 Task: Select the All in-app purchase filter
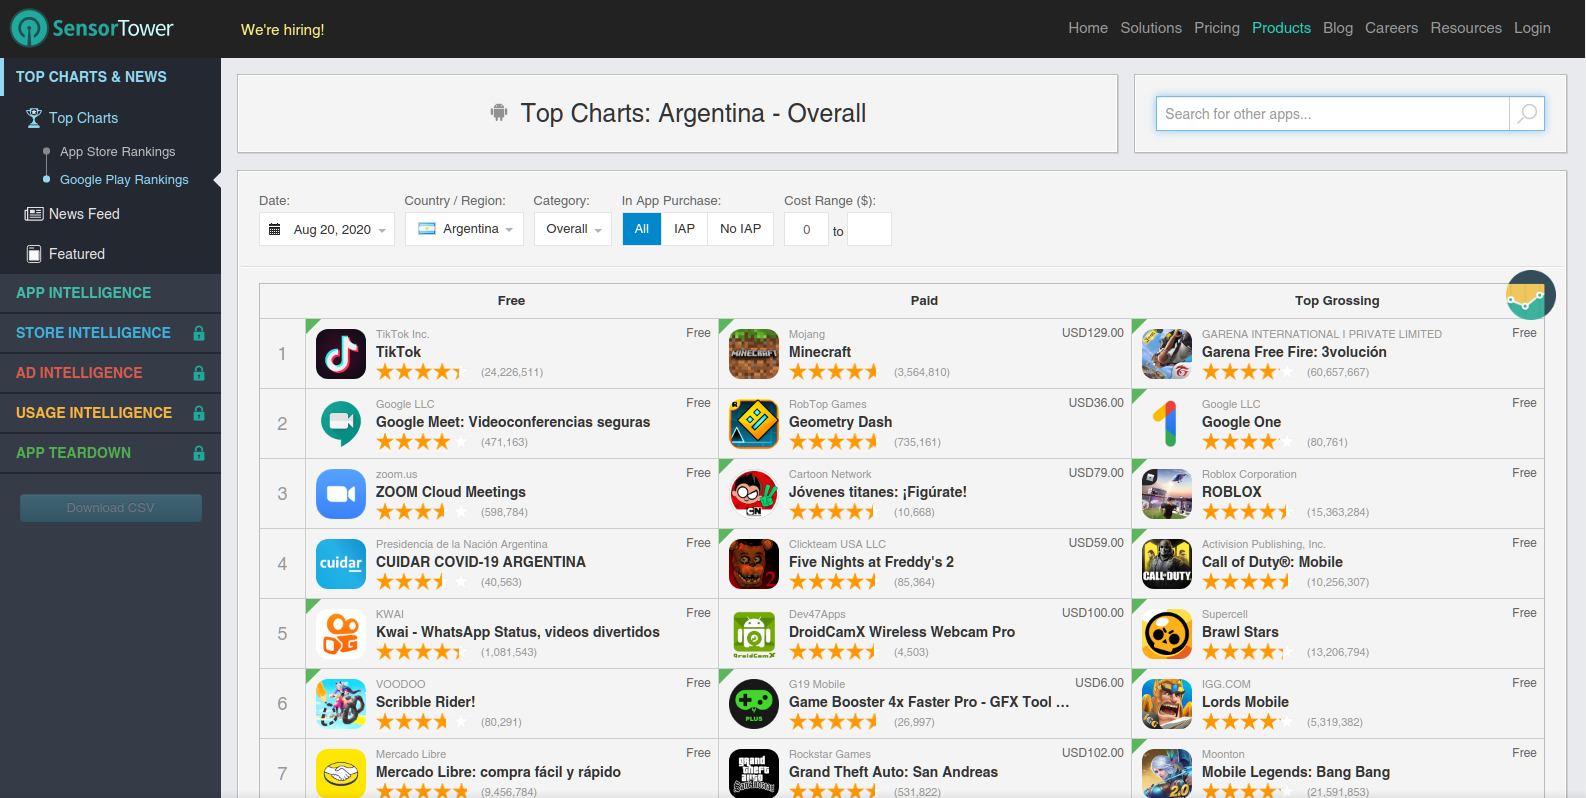coord(641,229)
